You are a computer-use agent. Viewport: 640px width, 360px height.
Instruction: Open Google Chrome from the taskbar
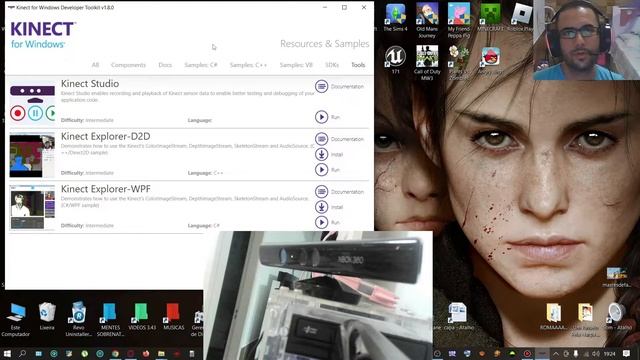pyautogui.click(x=116, y=353)
